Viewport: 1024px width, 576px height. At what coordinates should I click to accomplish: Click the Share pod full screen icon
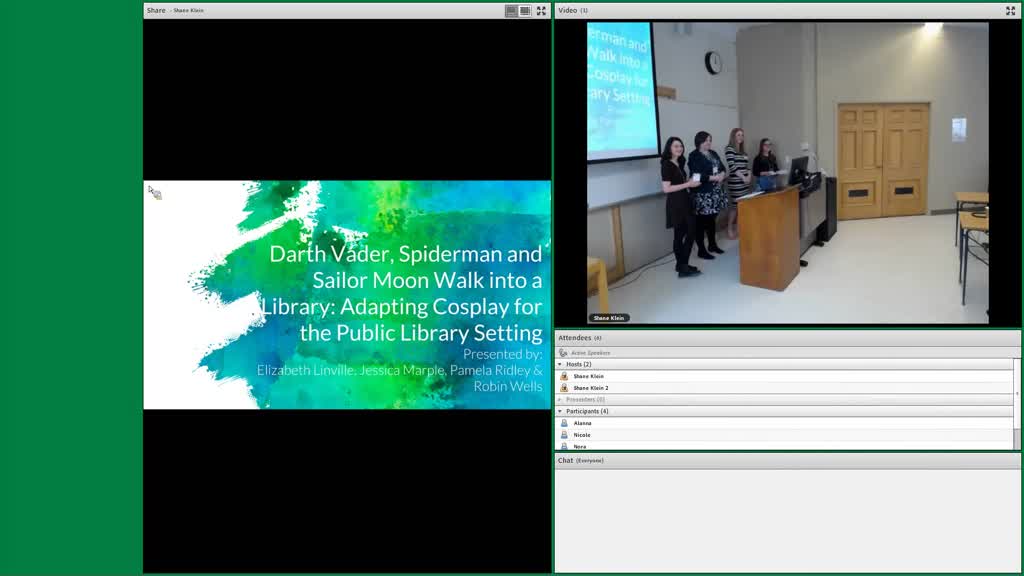[x=541, y=10]
